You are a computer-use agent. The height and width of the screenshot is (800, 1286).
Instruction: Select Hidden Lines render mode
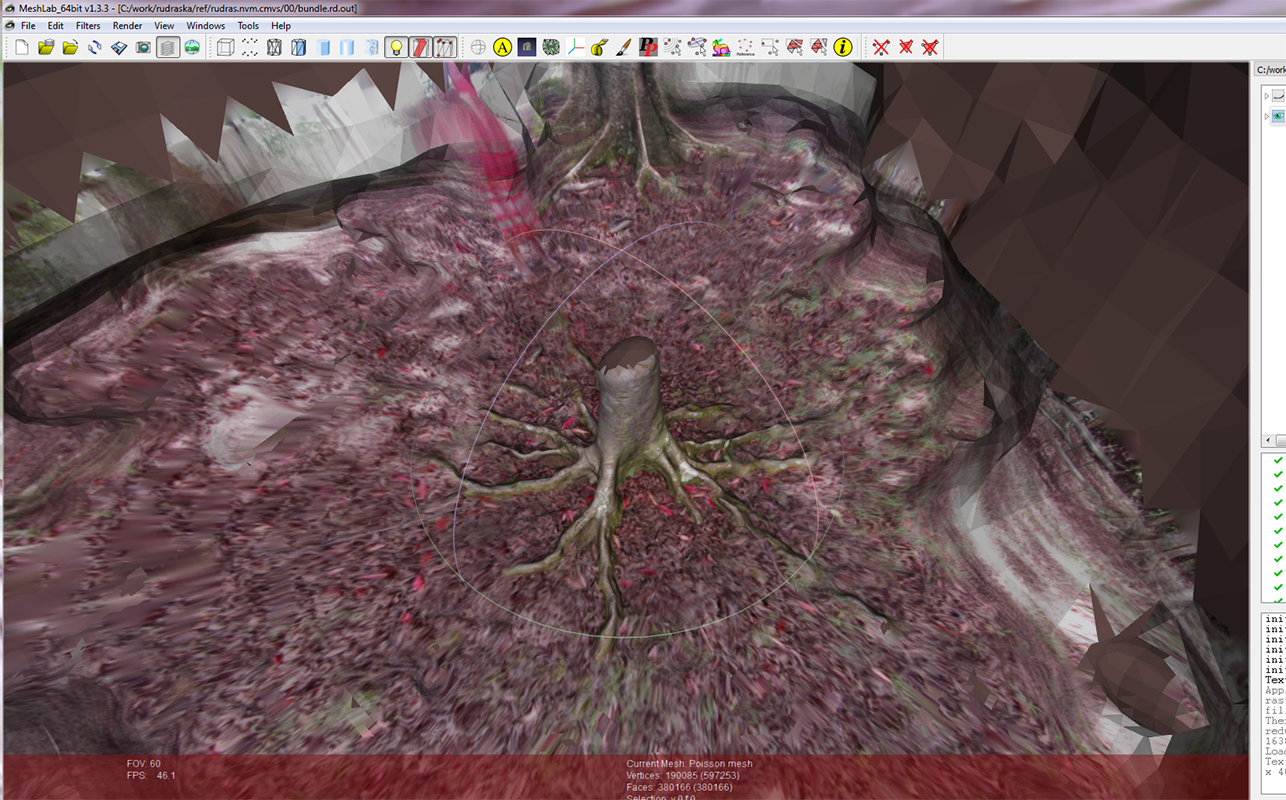point(298,47)
